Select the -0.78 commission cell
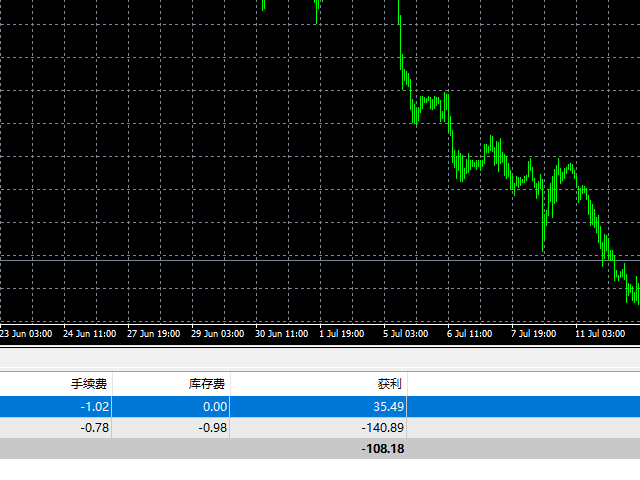This screenshot has width=640, height=480. tap(56, 428)
